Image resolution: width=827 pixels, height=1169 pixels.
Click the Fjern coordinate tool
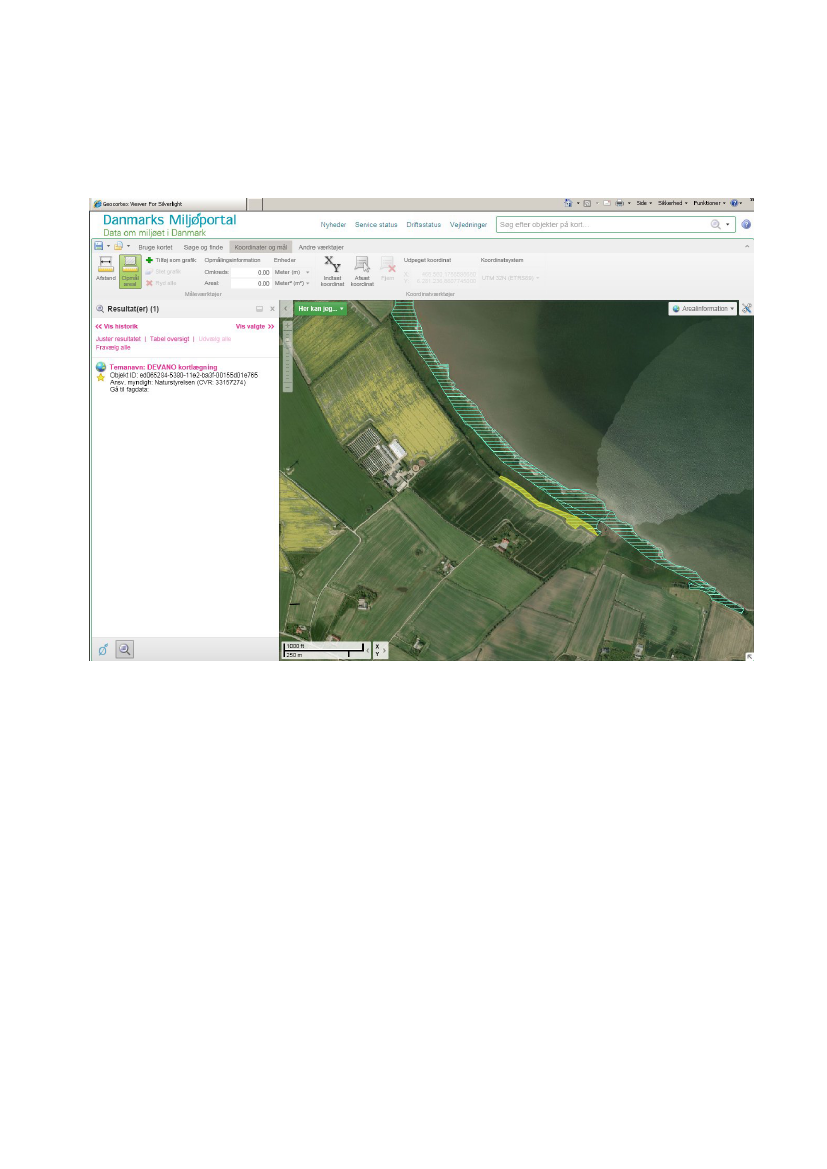coord(388,268)
